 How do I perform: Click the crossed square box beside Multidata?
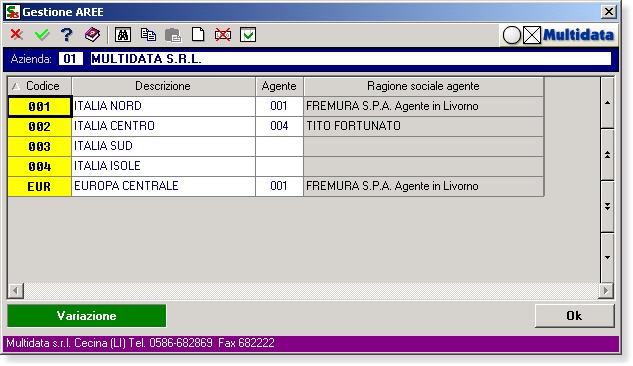(x=532, y=36)
